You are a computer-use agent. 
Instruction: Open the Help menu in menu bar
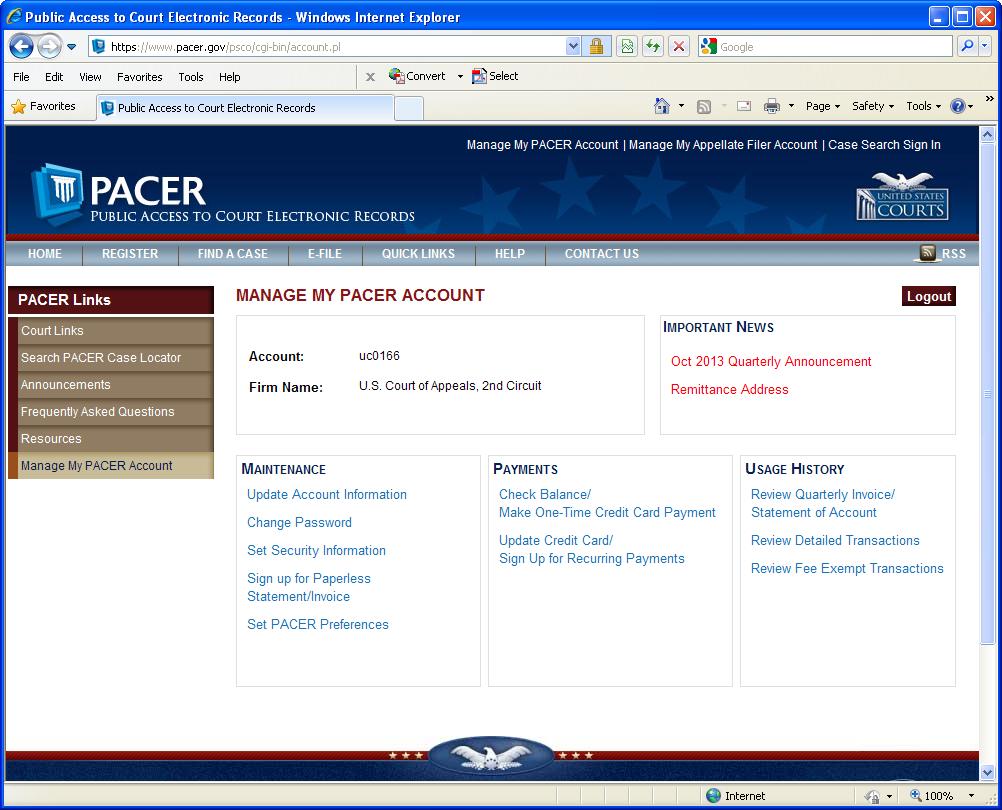(229, 77)
